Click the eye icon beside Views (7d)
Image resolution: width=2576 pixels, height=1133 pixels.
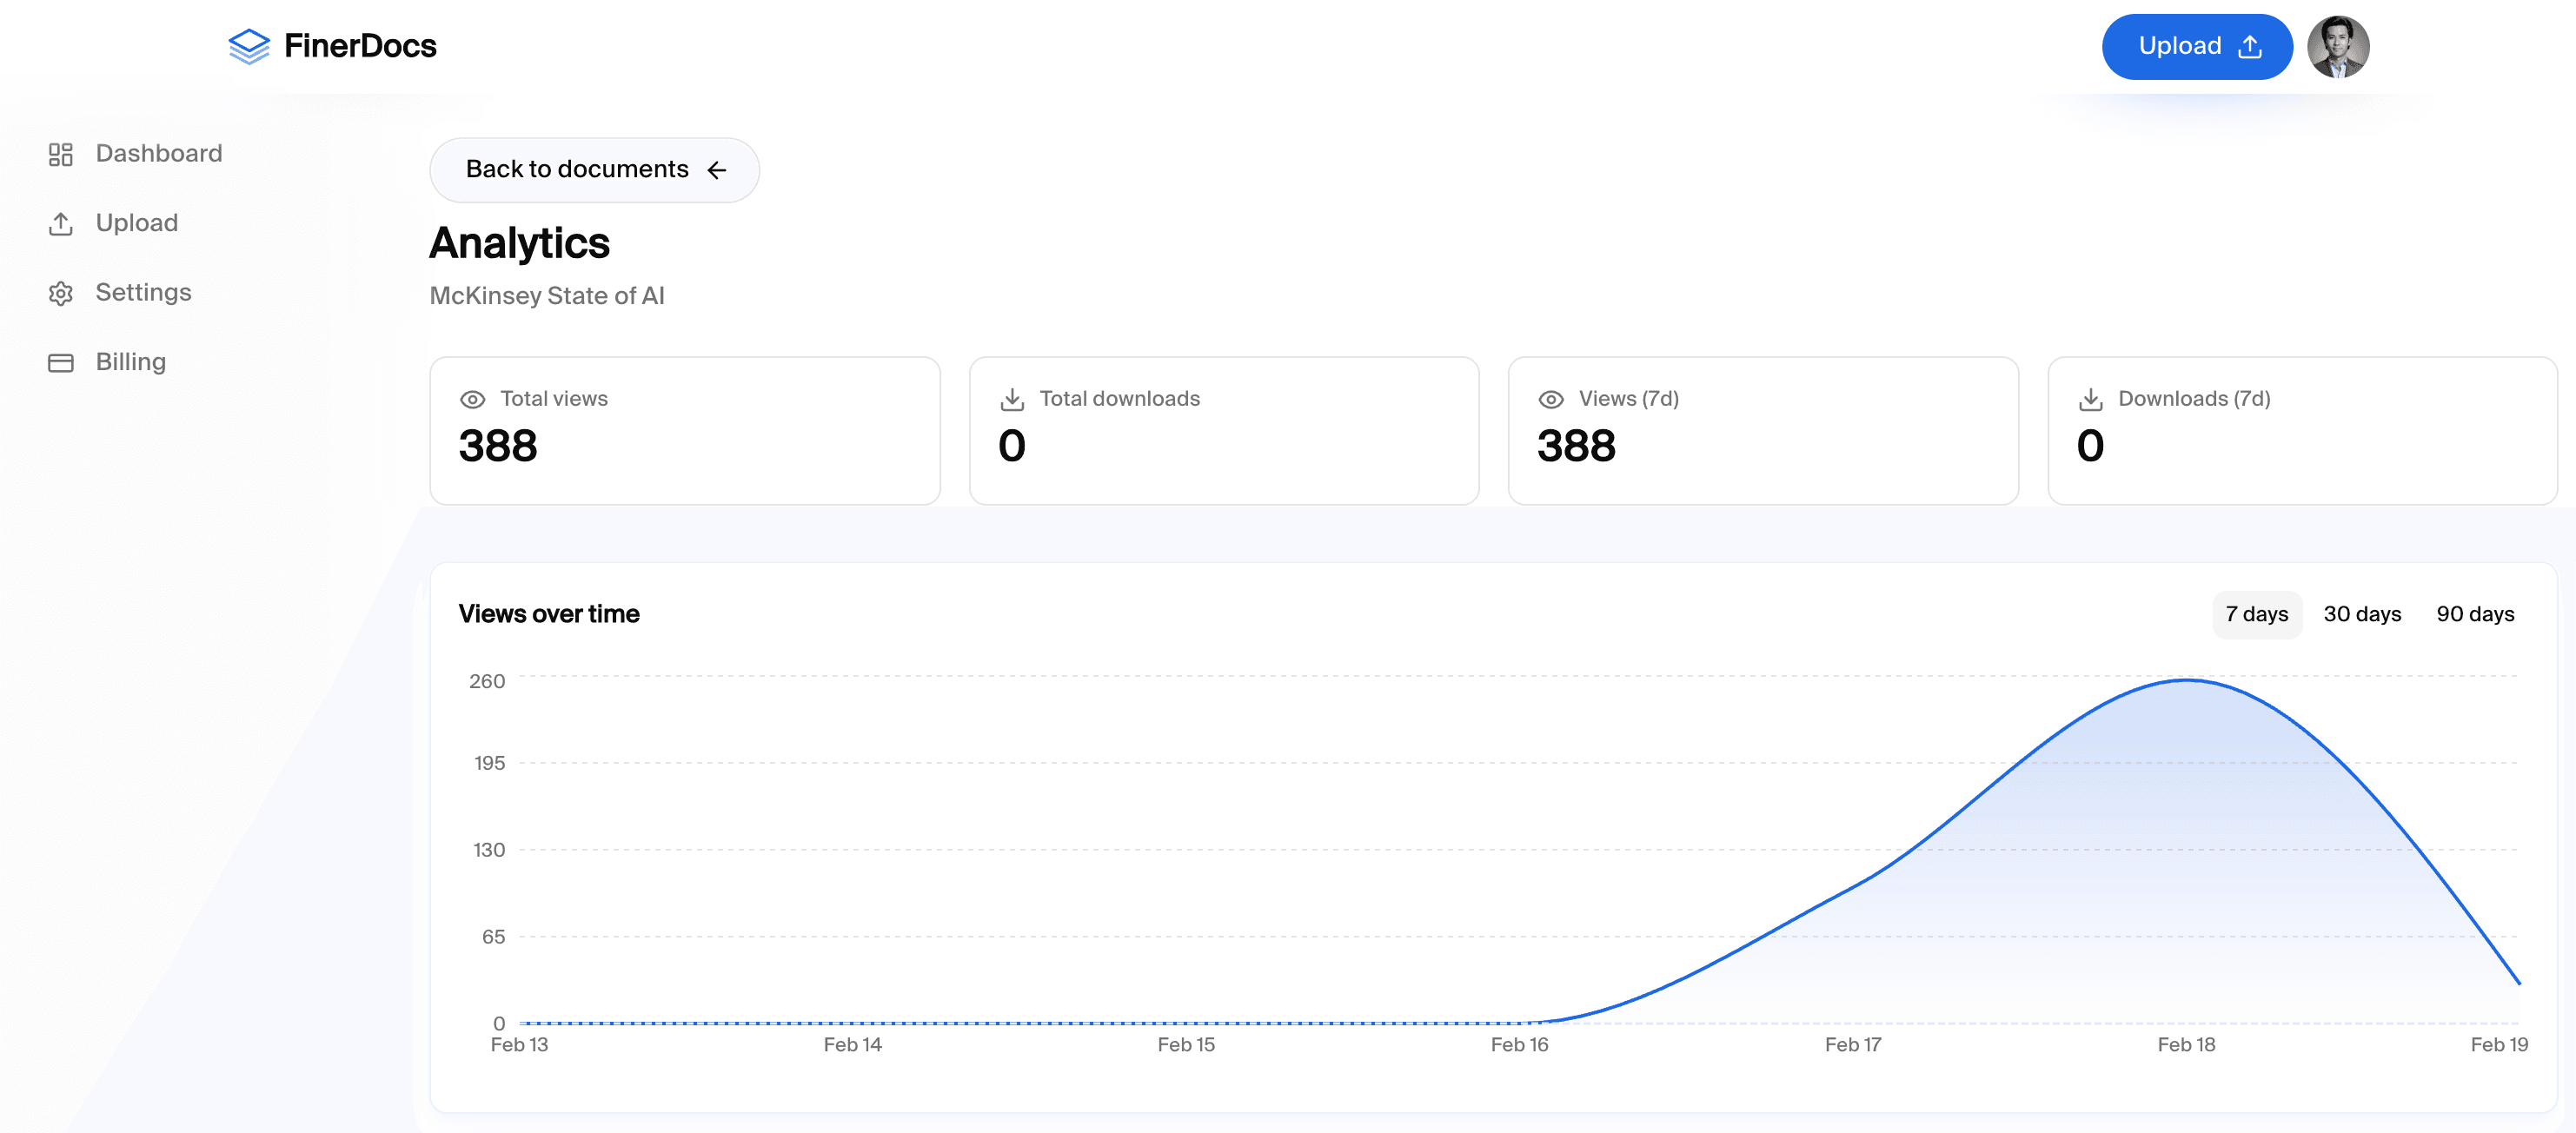pos(1551,399)
